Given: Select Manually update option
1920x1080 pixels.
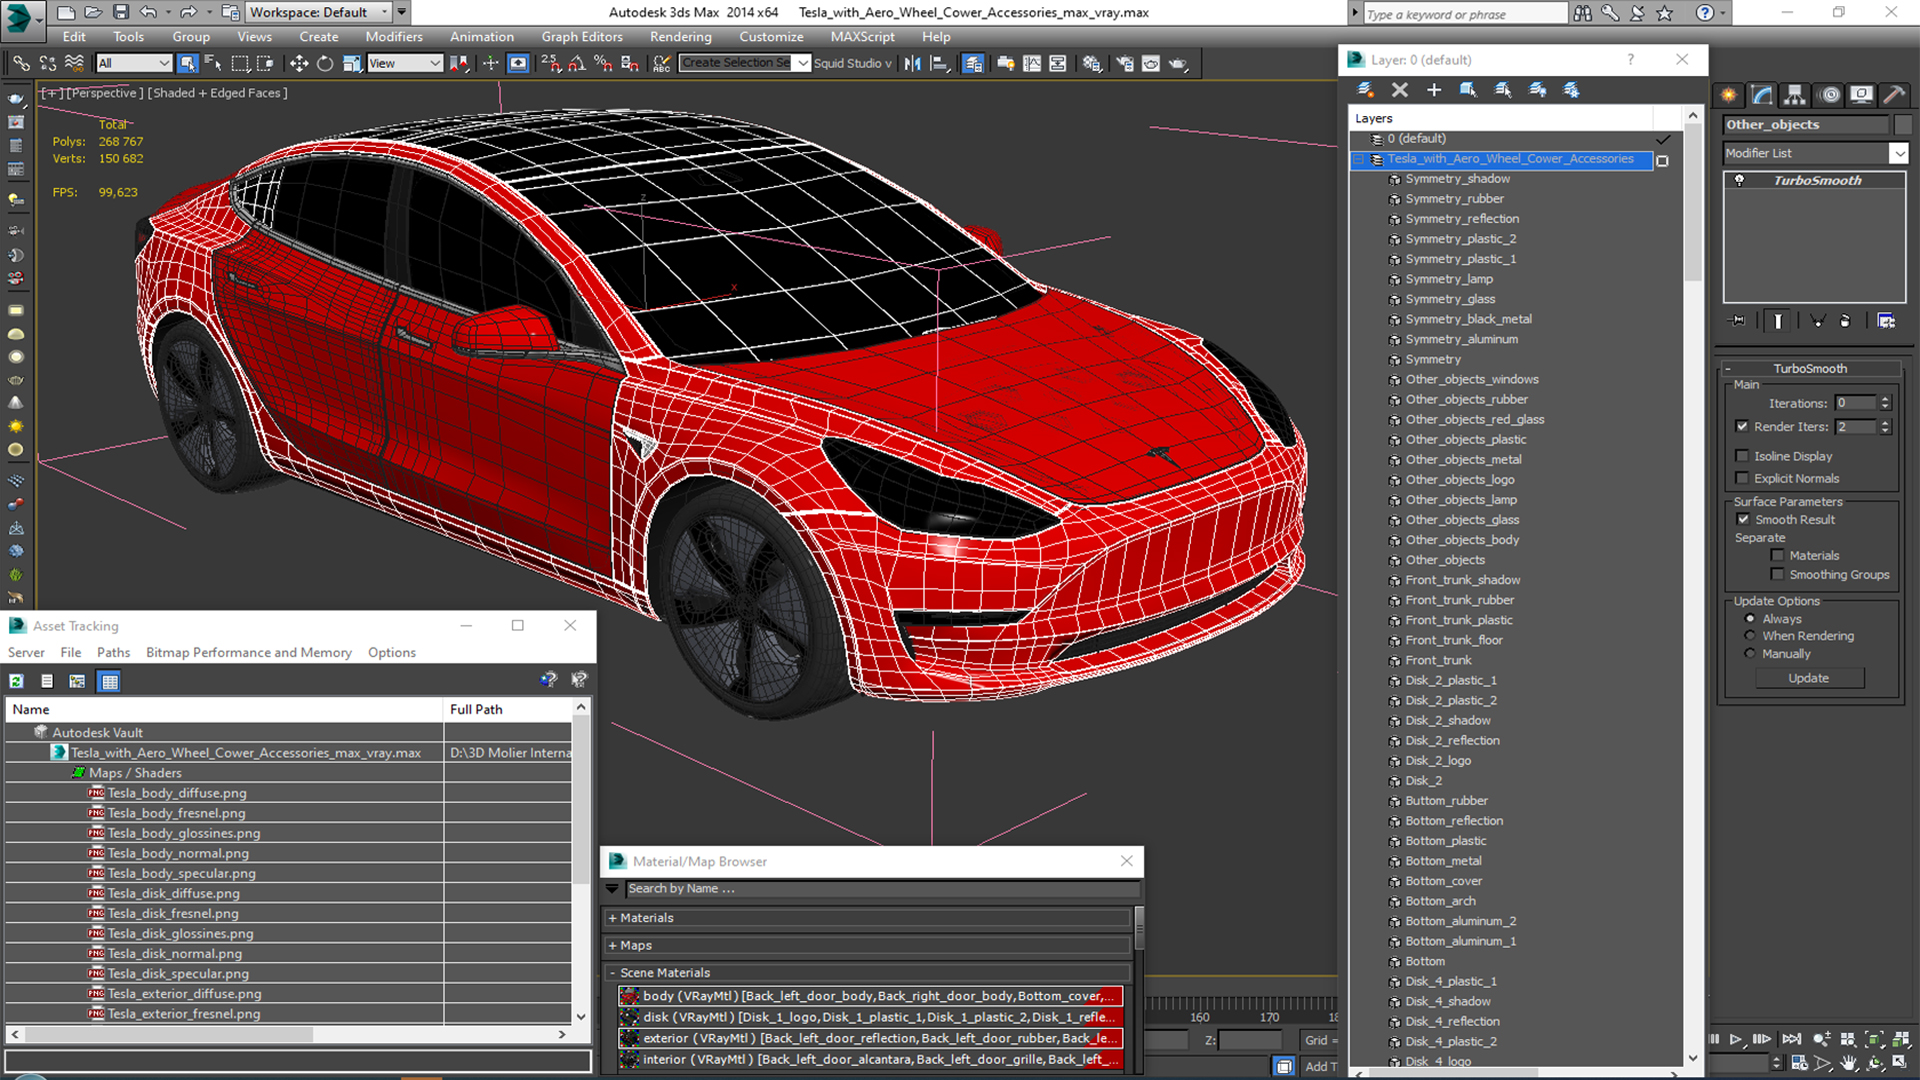Looking at the screenshot, I should [x=1750, y=654].
